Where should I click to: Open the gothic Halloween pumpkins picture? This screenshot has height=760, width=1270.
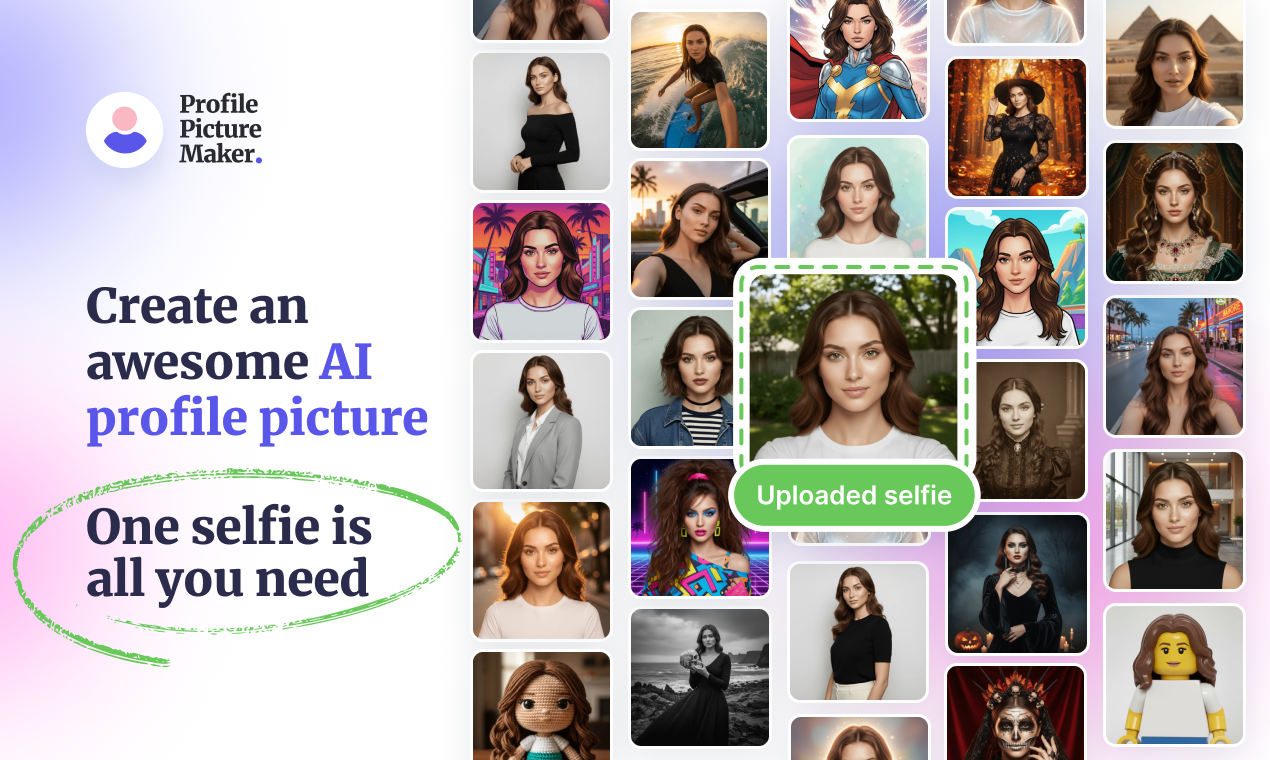coord(1016,584)
